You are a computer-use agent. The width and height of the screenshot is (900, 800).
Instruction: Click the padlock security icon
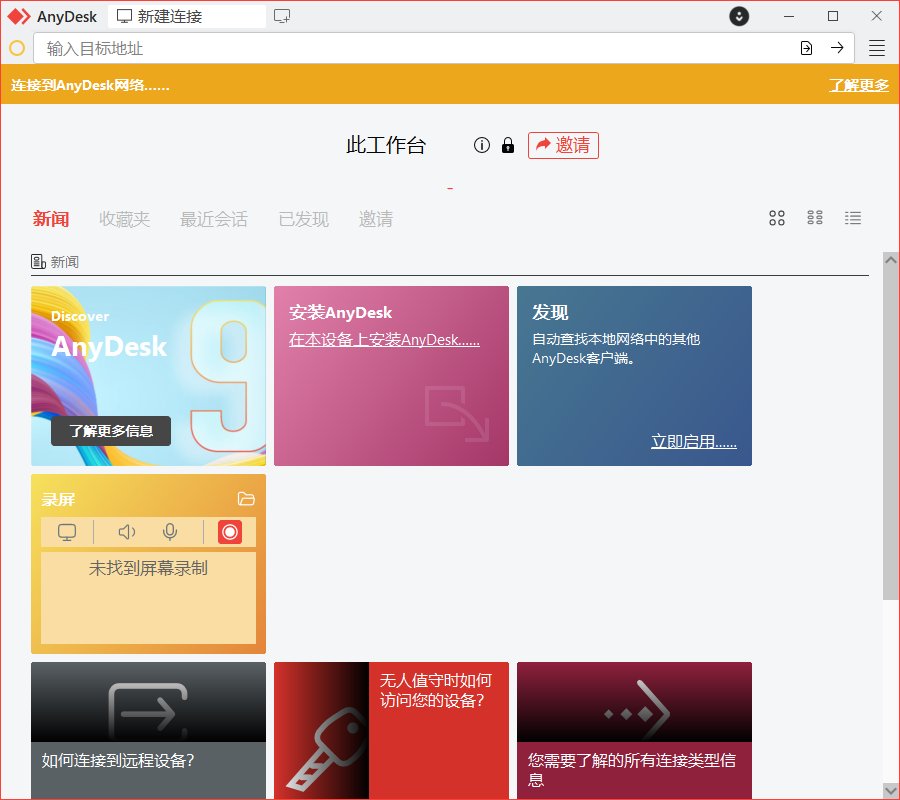(x=507, y=145)
